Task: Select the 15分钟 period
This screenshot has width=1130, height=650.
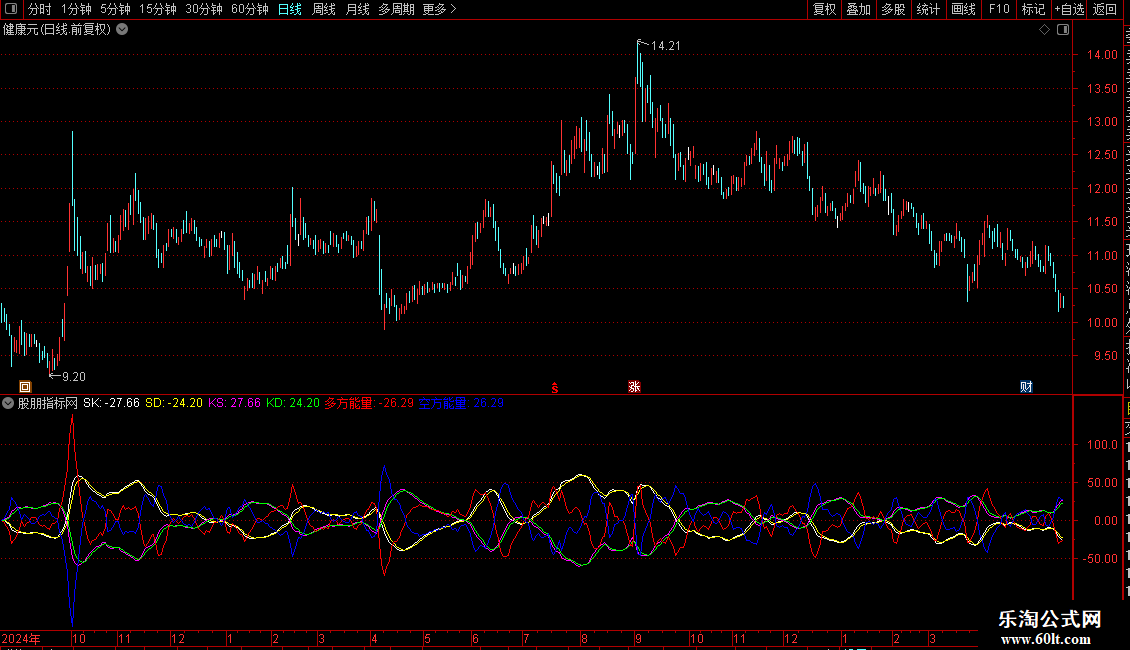Action: click(x=158, y=9)
